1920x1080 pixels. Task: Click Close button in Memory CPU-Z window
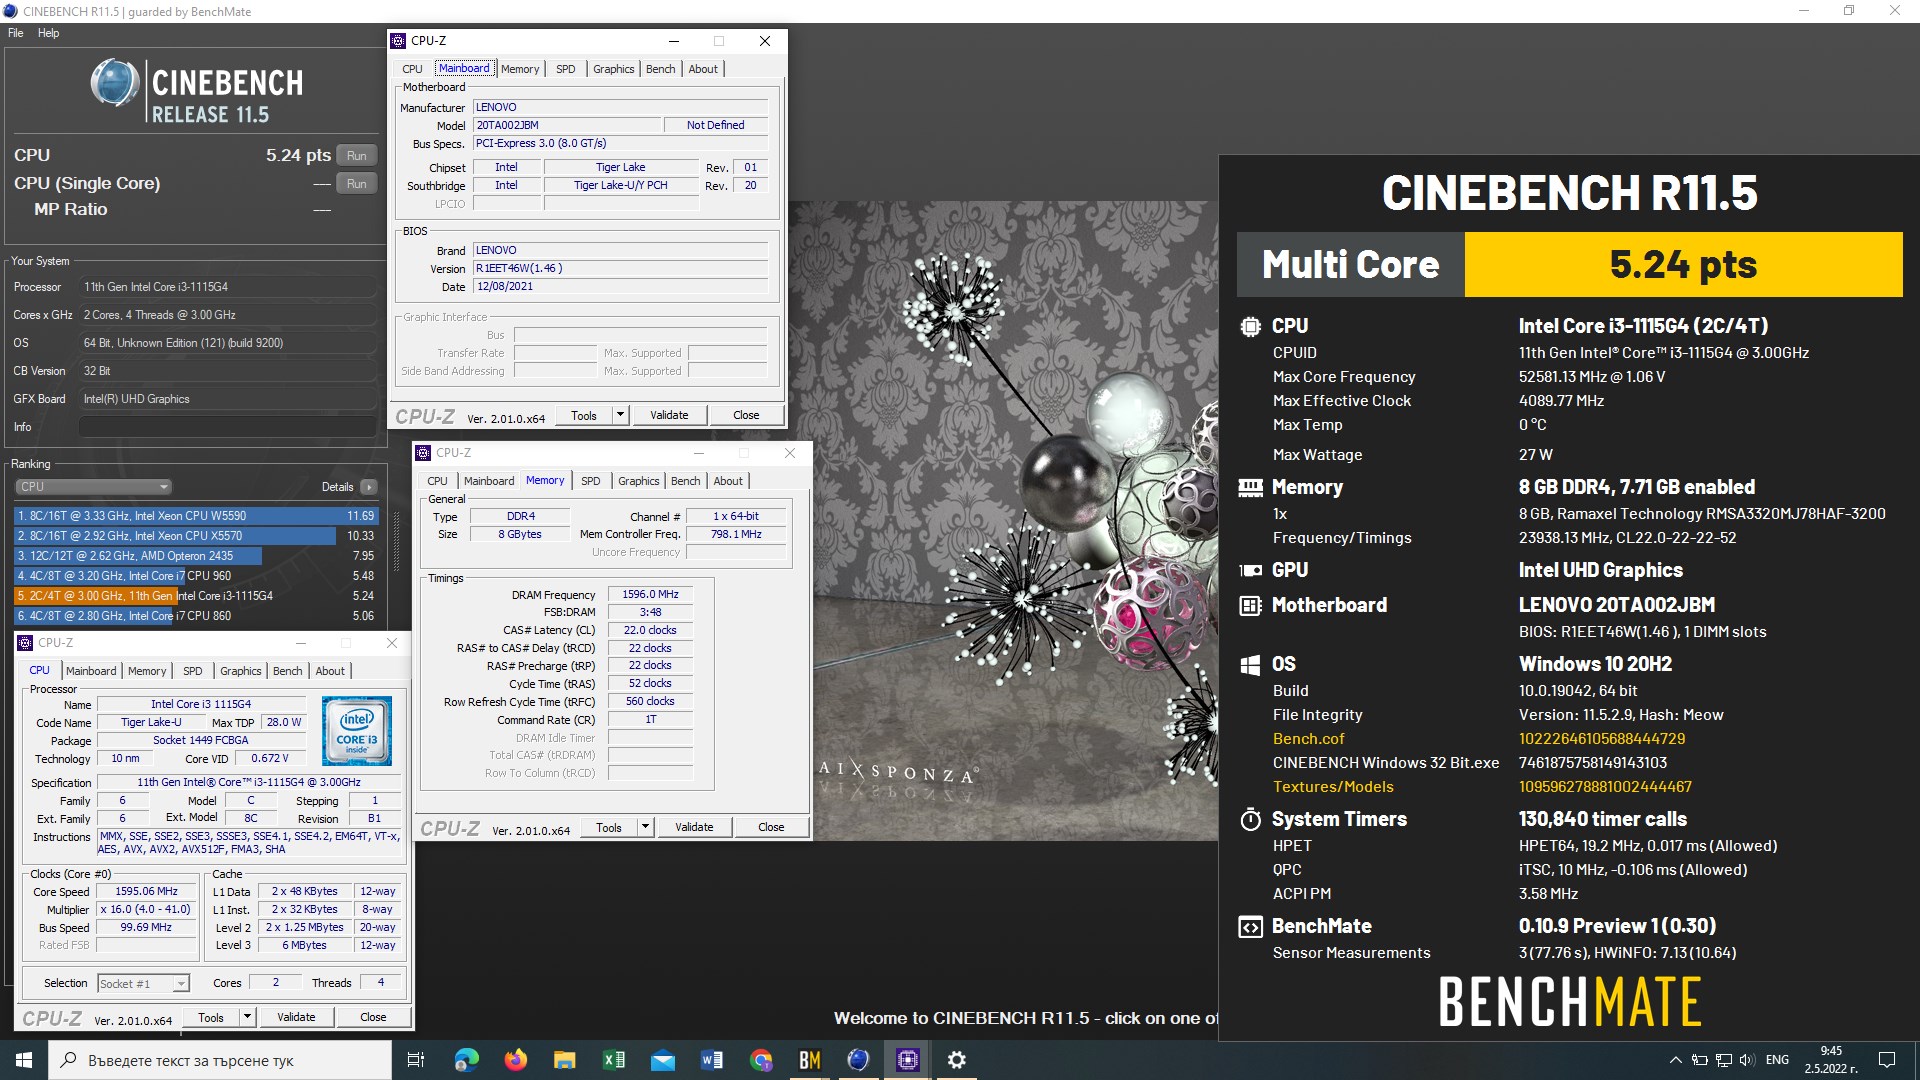pos(771,827)
